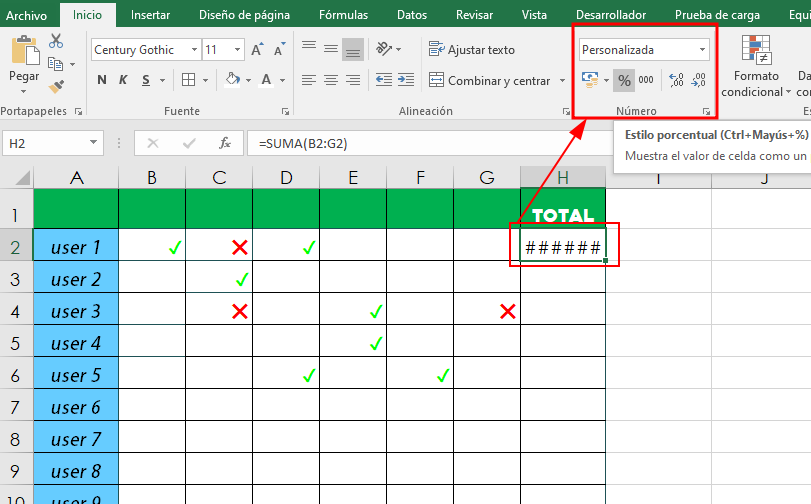The width and height of the screenshot is (811, 504).
Task: Toggle bold (N) formatting
Action: tap(102, 80)
